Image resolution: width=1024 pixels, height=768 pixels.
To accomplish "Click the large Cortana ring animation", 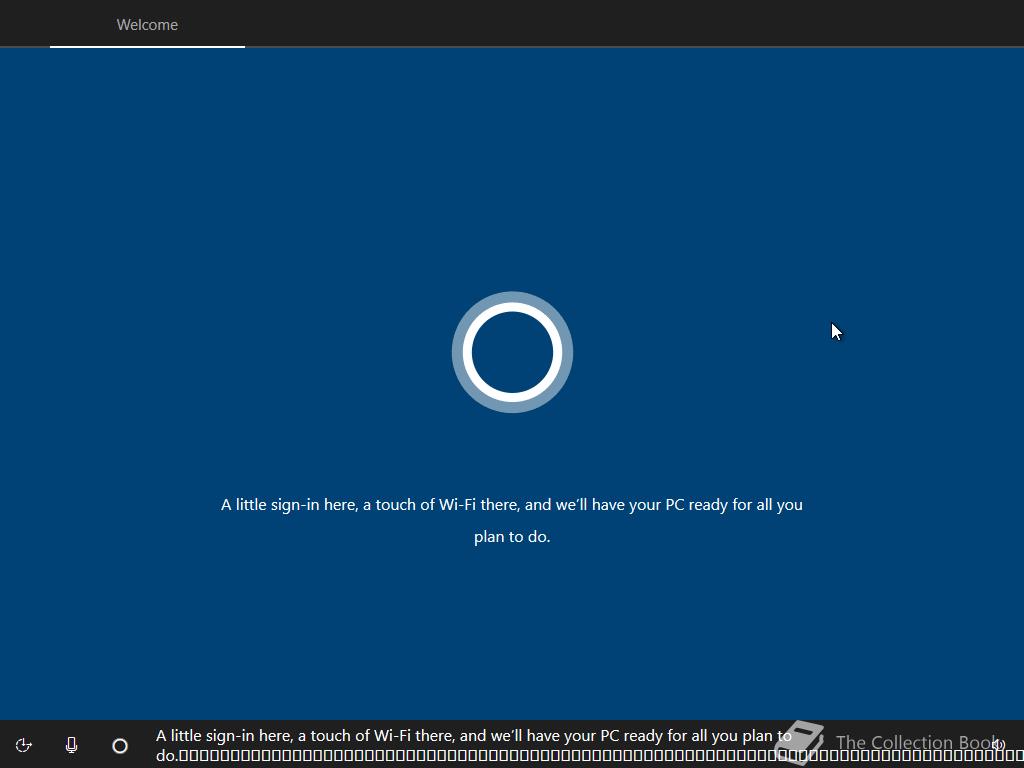I will 512,352.
